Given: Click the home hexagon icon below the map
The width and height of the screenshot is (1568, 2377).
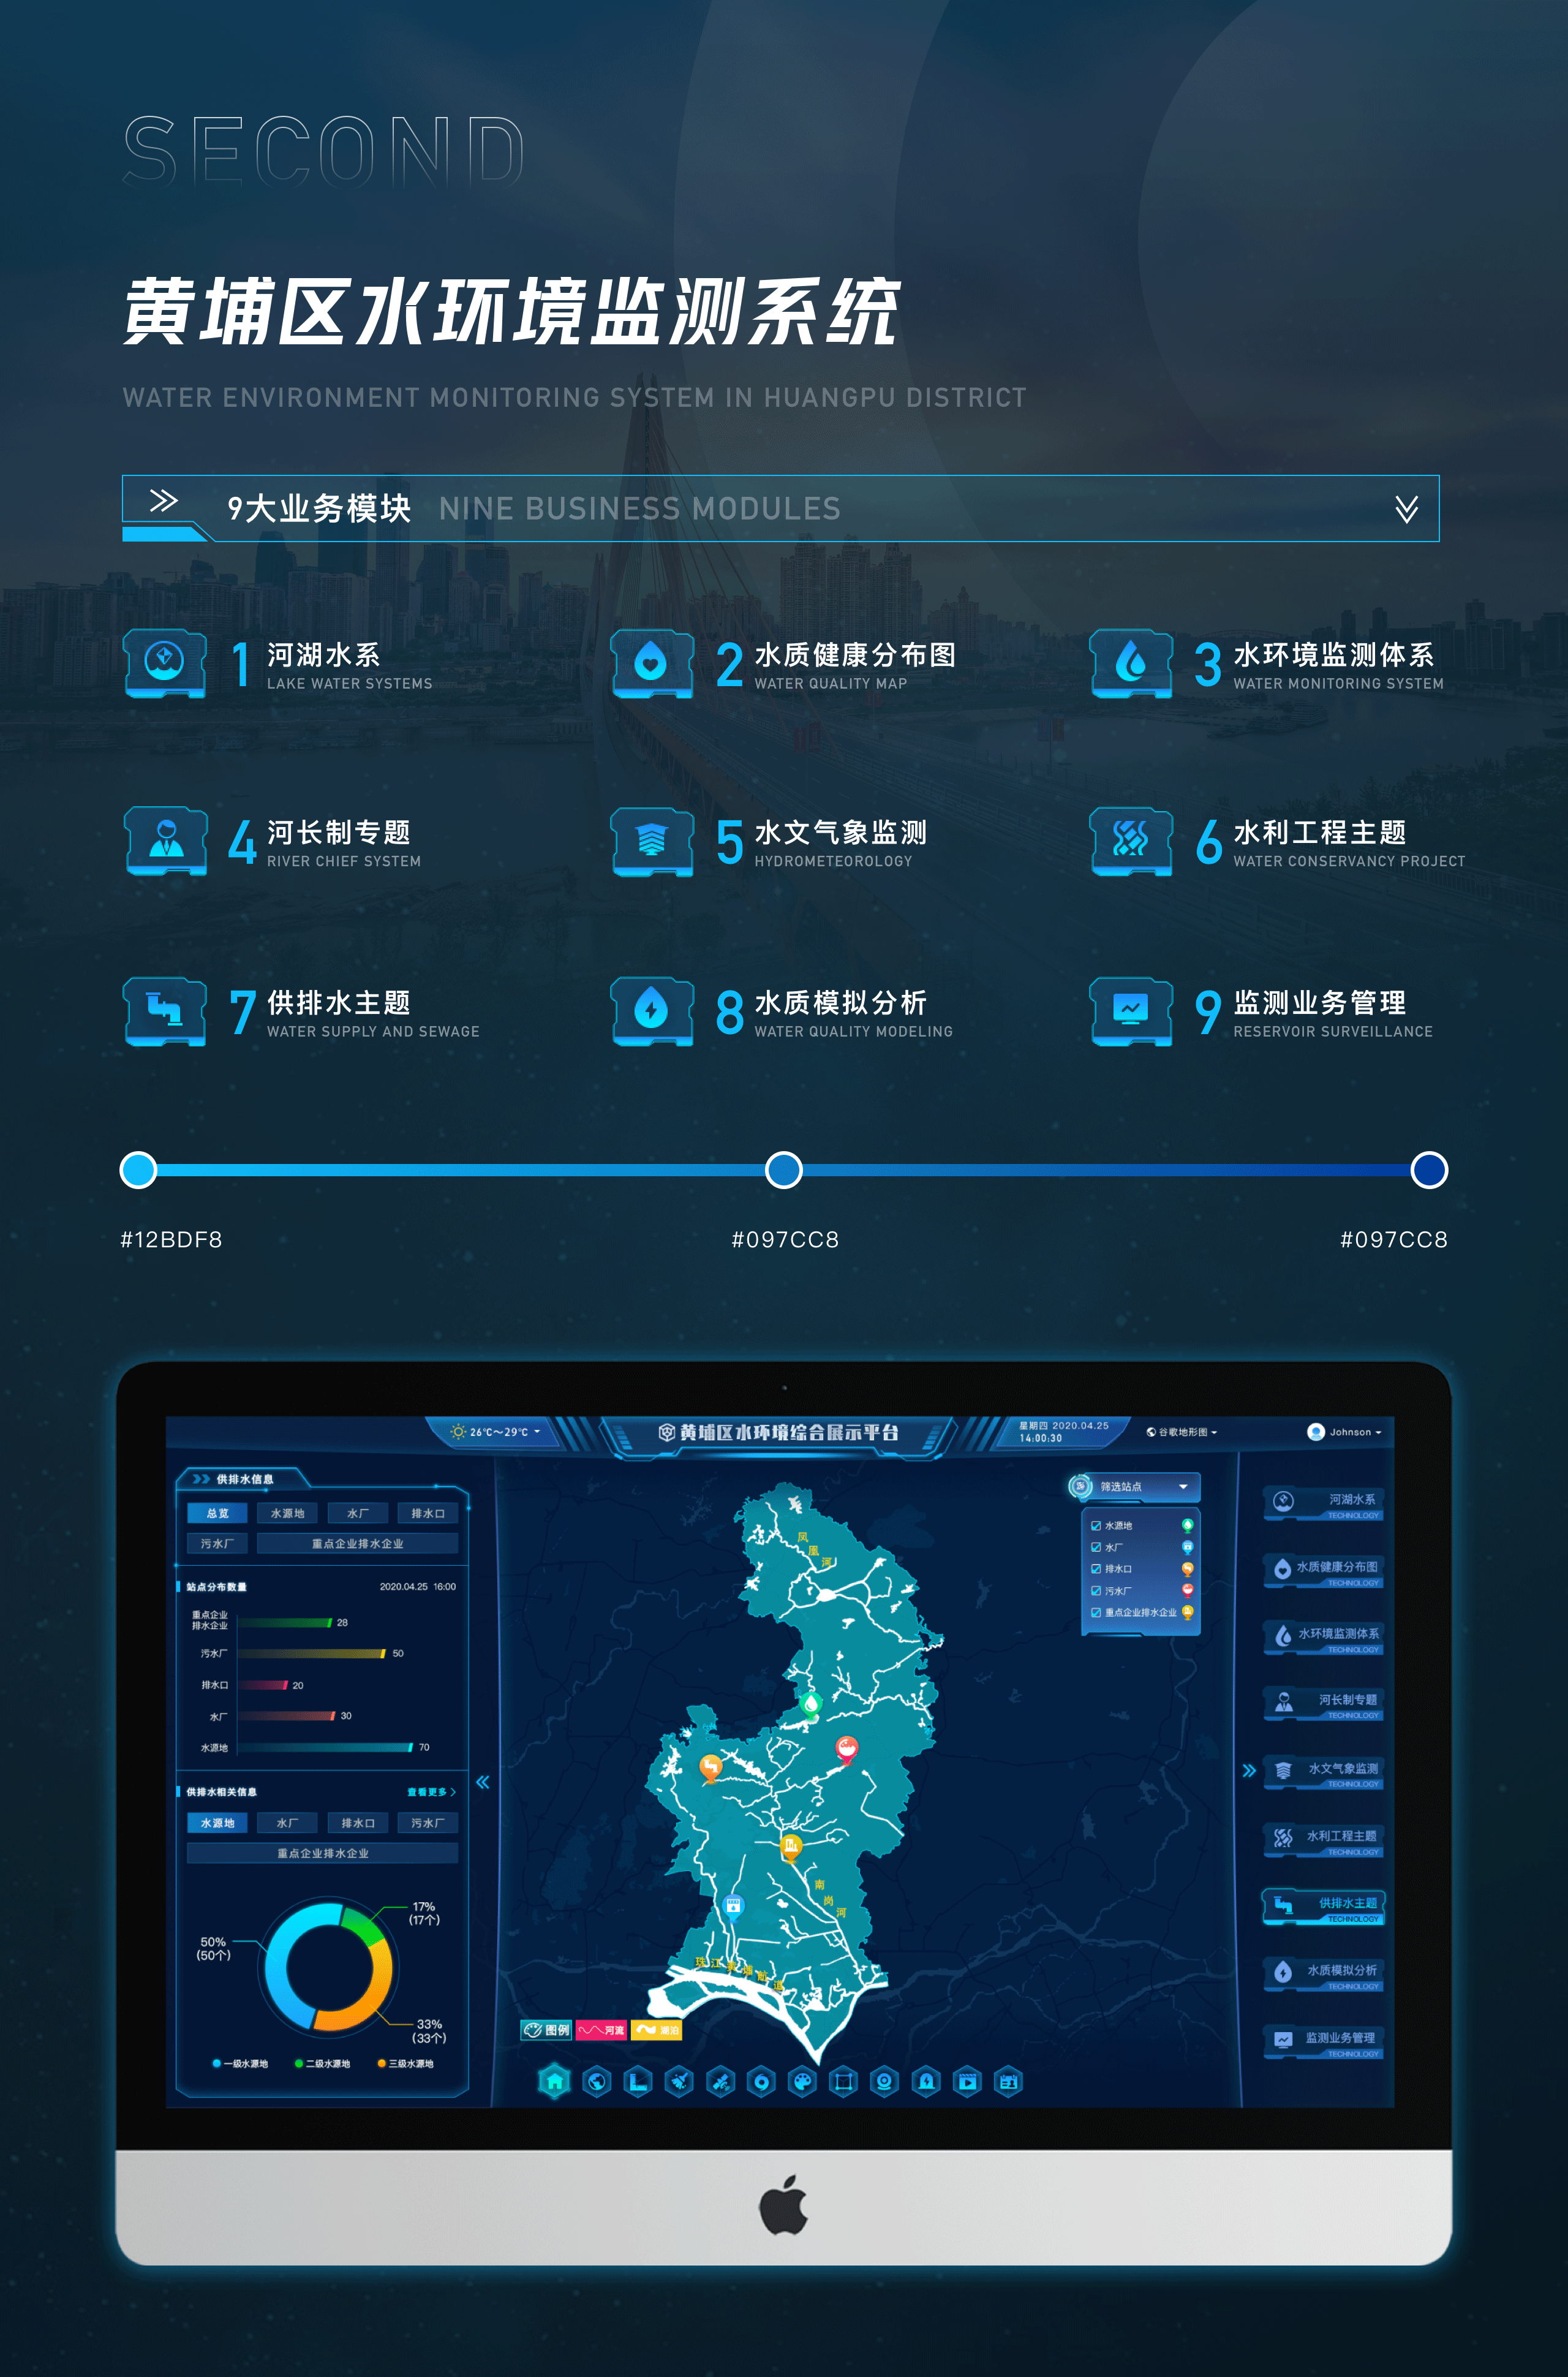Looking at the screenshot, I should pos(555,2082).
